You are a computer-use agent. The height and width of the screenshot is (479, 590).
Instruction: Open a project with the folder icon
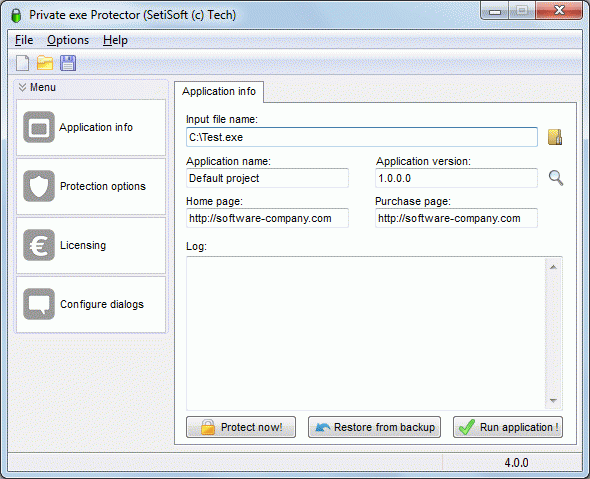click(x=45, y=63)
